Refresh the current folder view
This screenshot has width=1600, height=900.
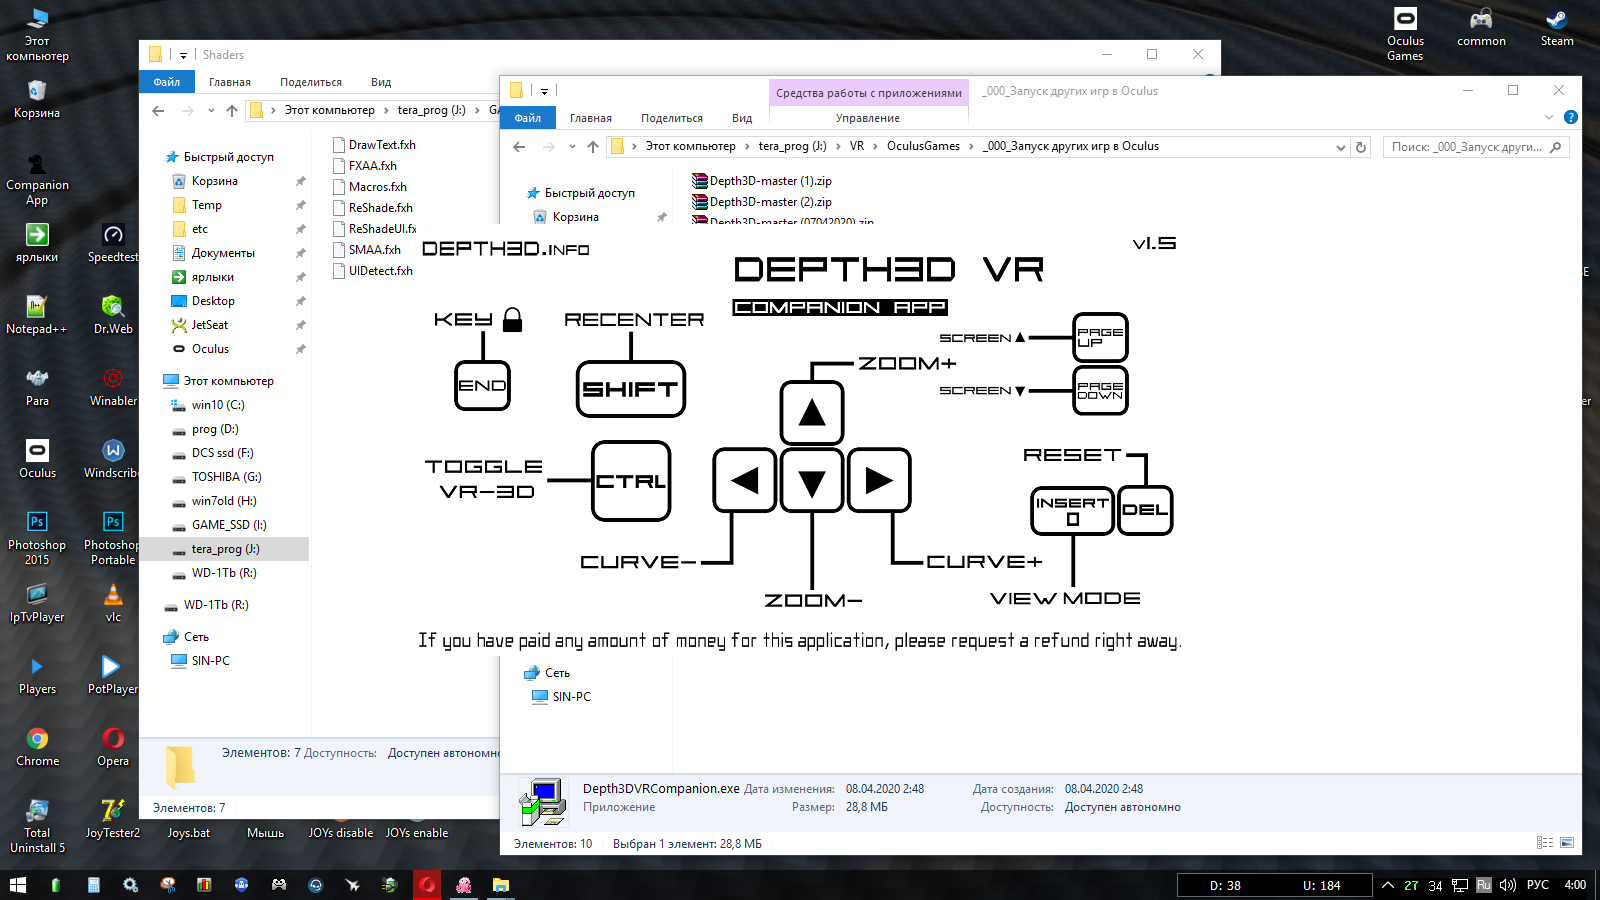click(1361, 147)
